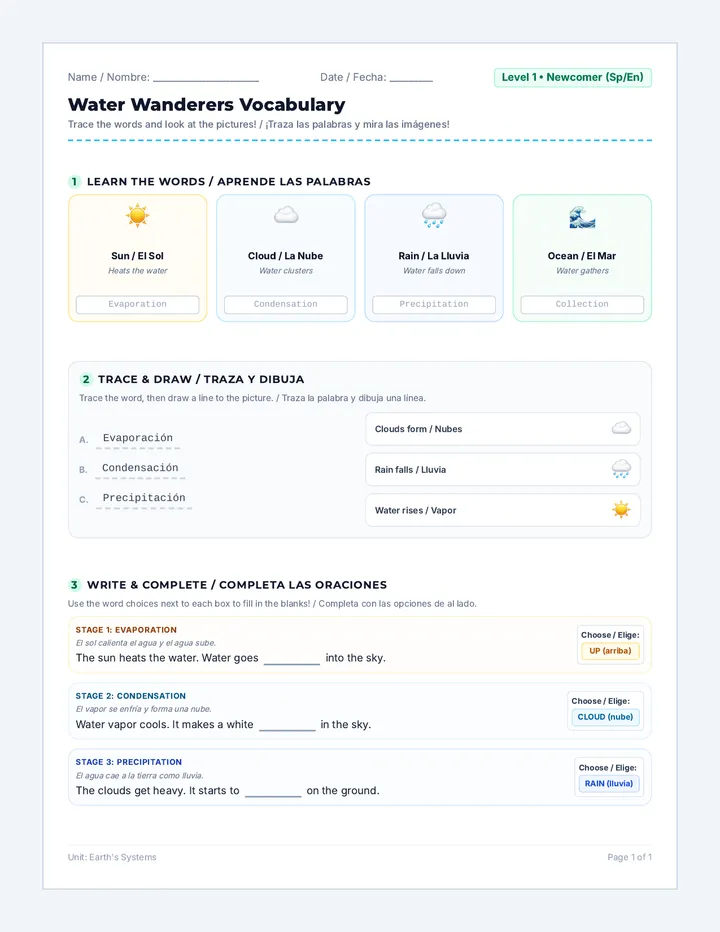Viewport: 720px width, 932px height.
Task: Click the section 1 number badge
Action: 74,181
